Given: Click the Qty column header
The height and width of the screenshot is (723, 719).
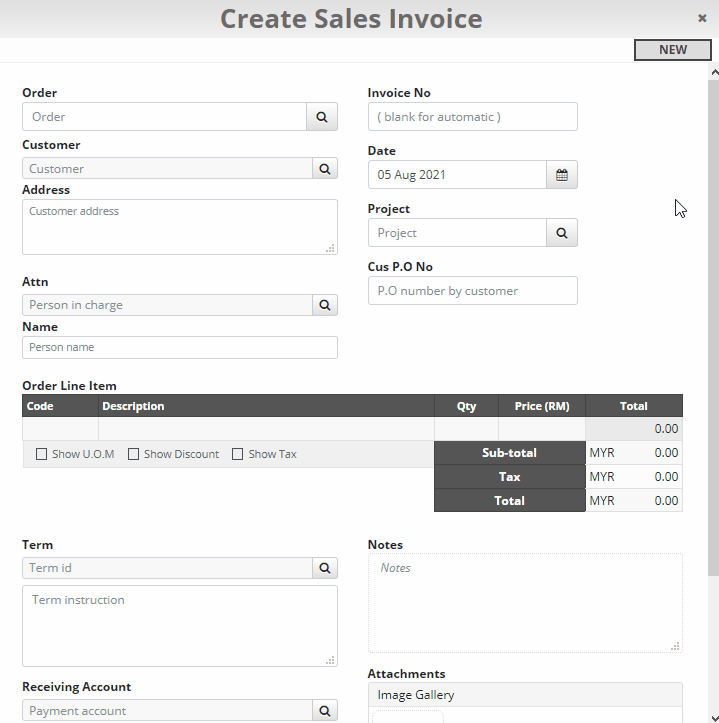Looking at the screenshot, I should (466, 406).
